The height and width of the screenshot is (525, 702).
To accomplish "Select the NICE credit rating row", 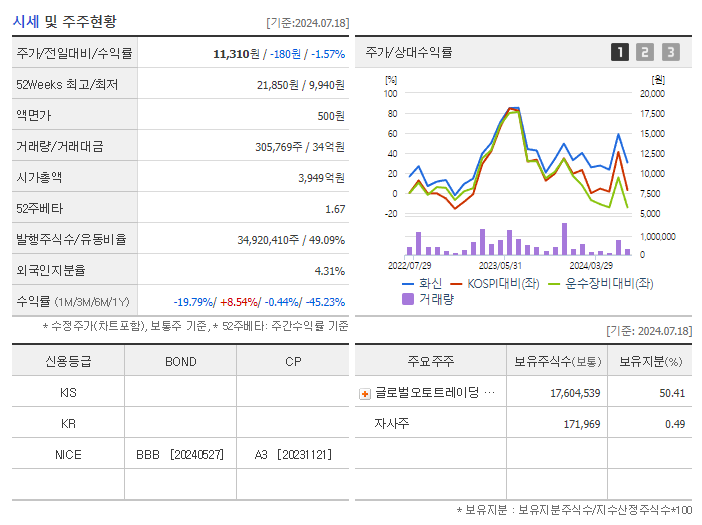I will [180, 454].
